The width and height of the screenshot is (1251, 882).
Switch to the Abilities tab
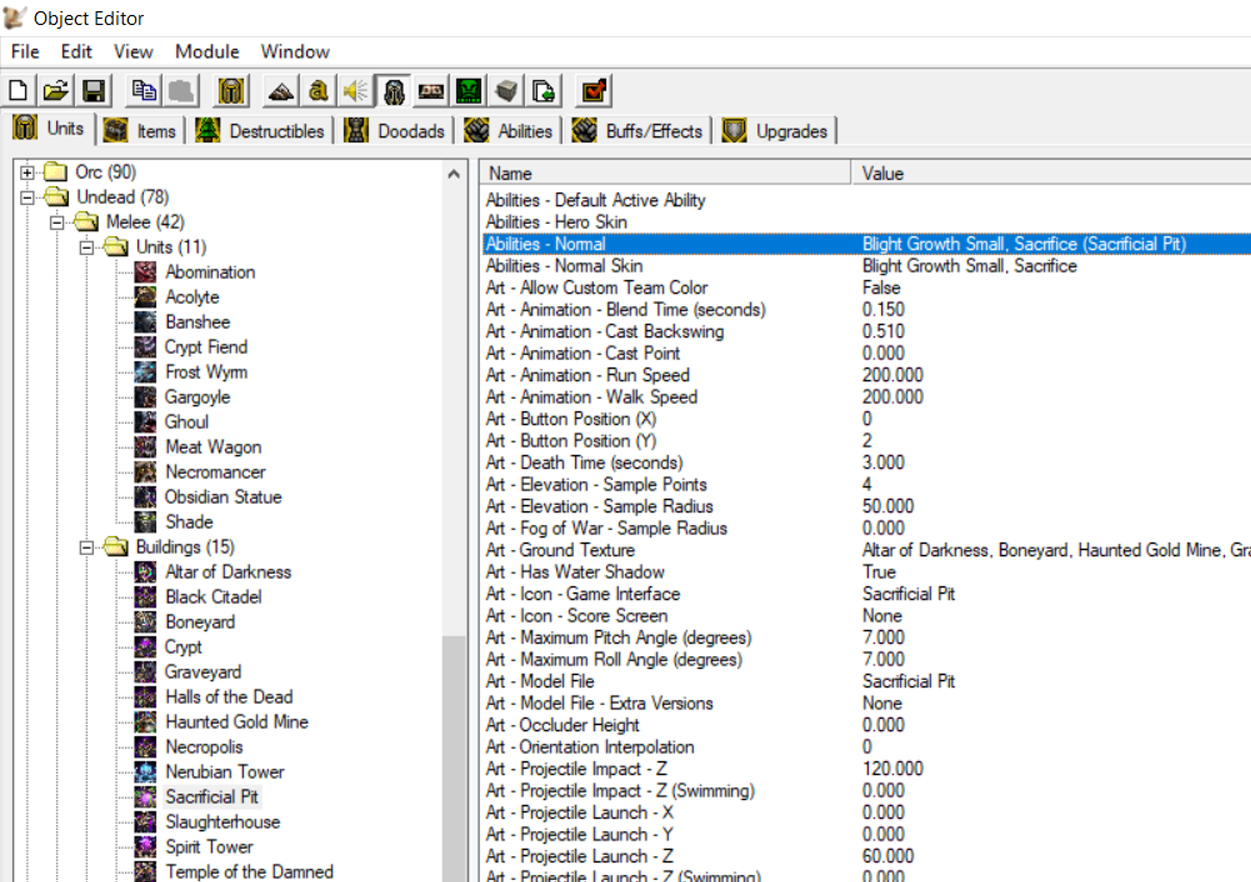(510, 131)
